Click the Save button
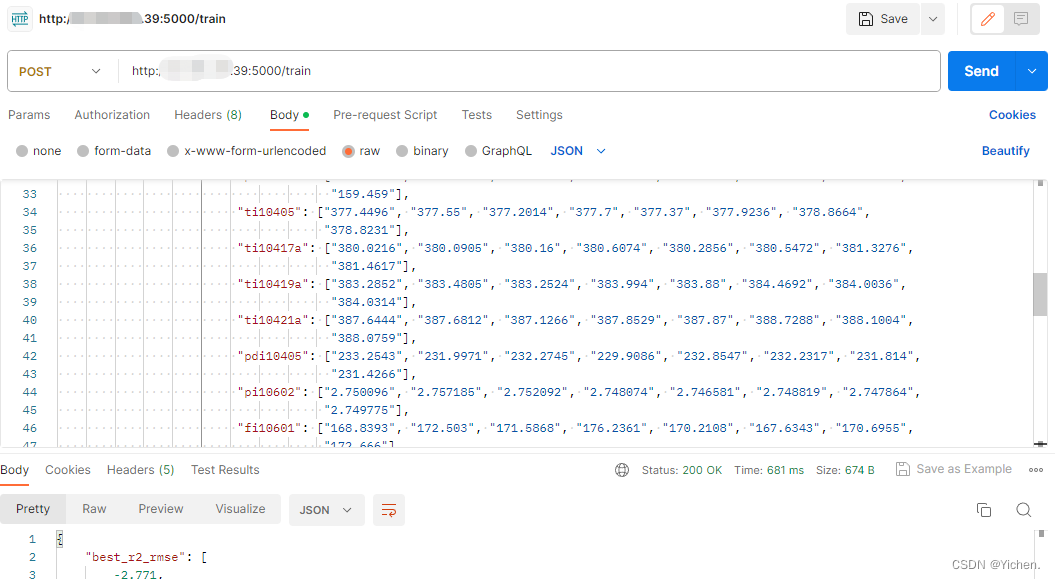Viewport: 1055px width, 579px height. pos(883,19)
